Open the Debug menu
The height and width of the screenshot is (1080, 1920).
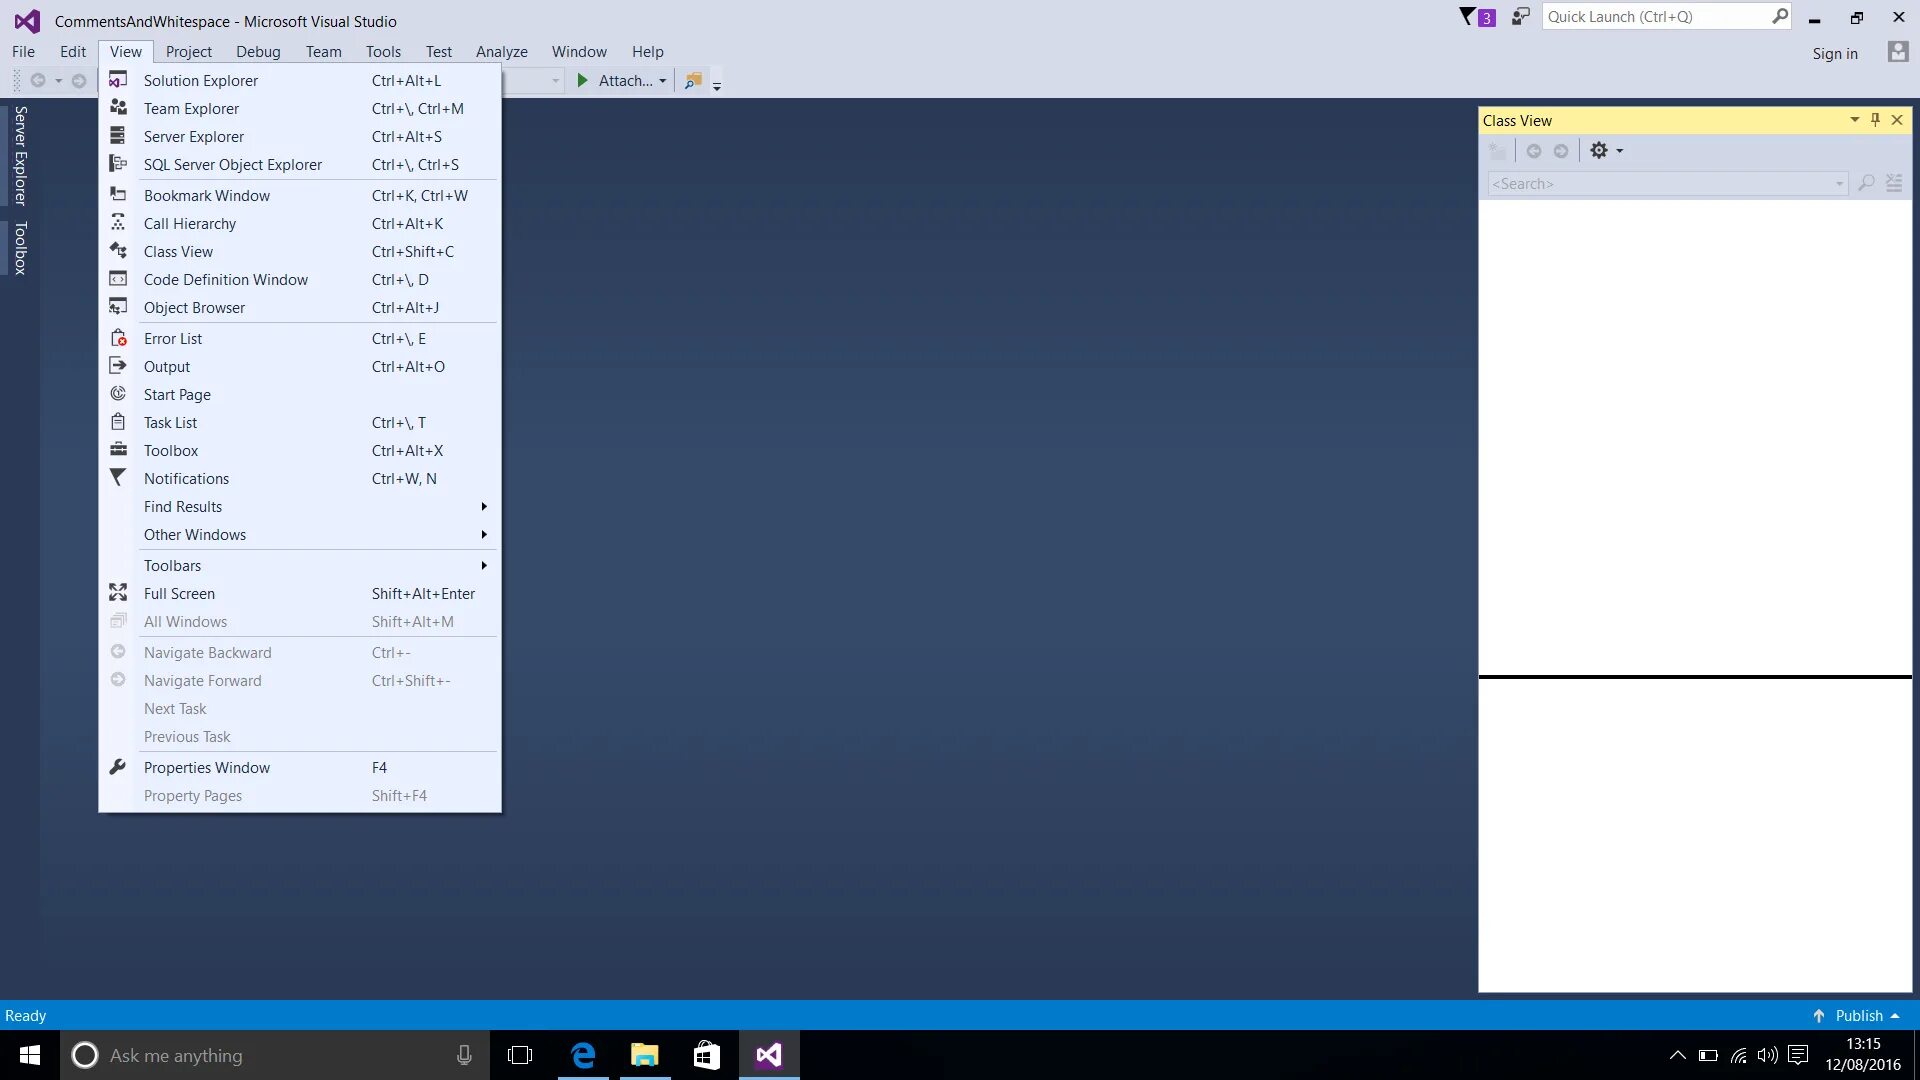click(257, 52)
